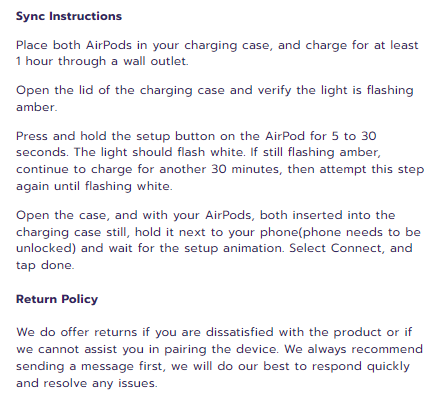Click the word 'amber.' ending second paragraph

(37, 107)
